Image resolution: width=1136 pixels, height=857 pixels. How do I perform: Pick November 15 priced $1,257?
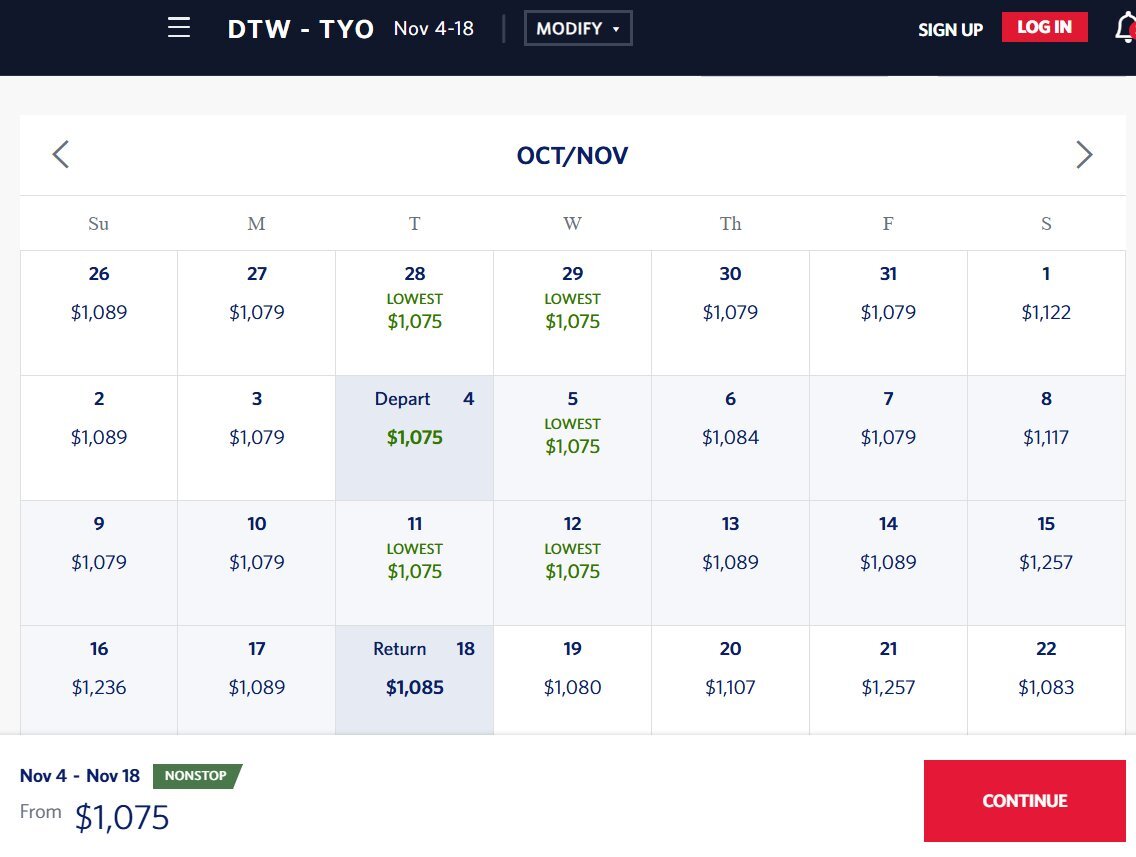click(1046, 562)
